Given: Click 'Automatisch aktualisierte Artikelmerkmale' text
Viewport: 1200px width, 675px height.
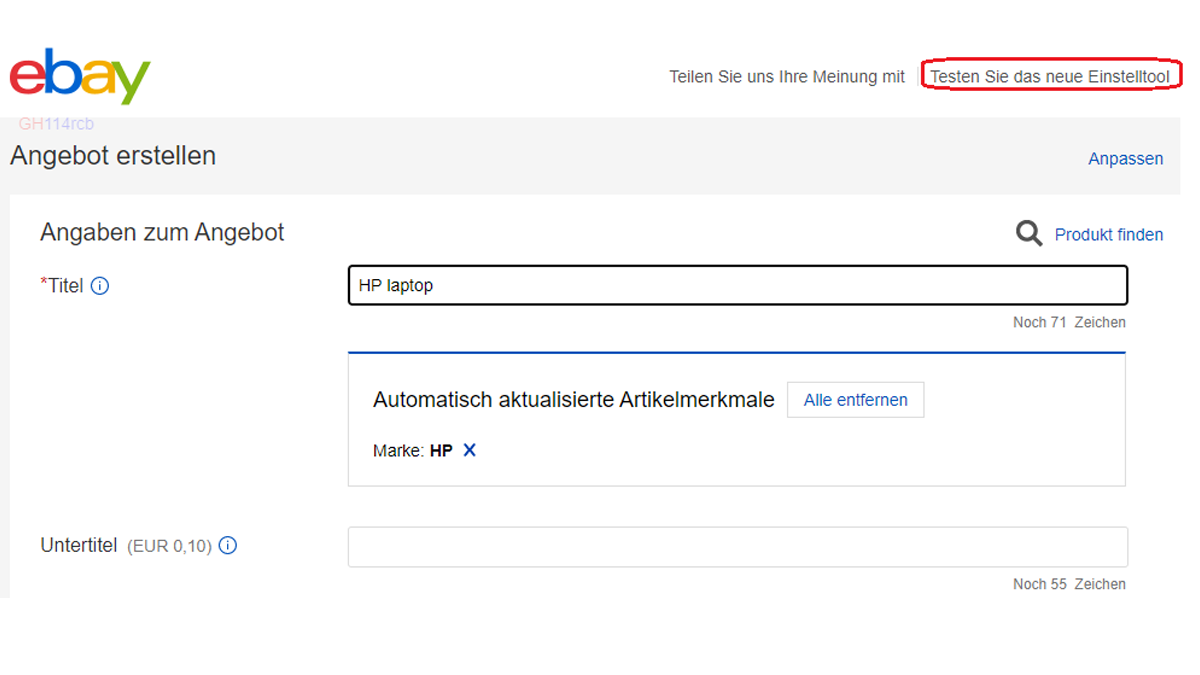Looking at the screenshot, I should pos(574,400).
